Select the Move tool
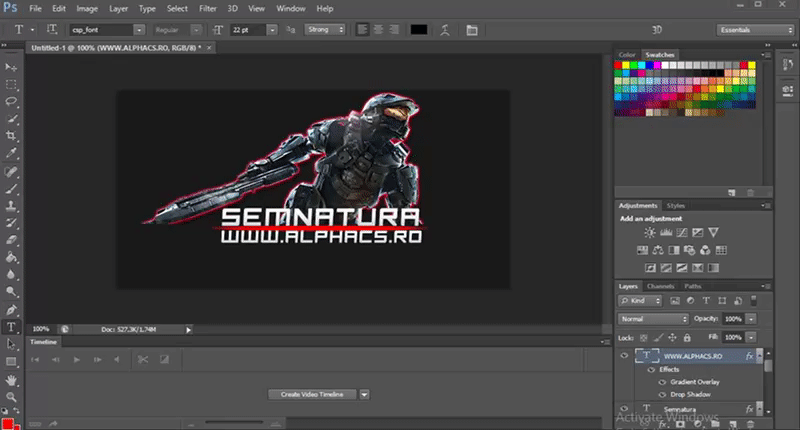800x430 pixels. (x=11, y=67)
